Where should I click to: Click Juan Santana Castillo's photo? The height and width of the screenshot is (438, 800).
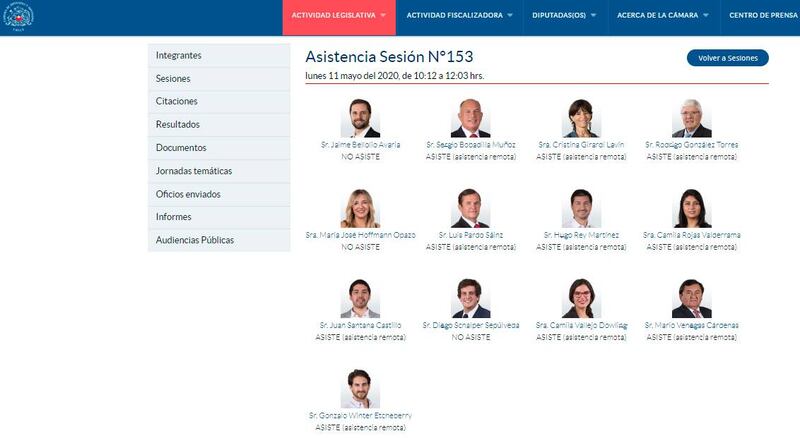coord(360,299)
